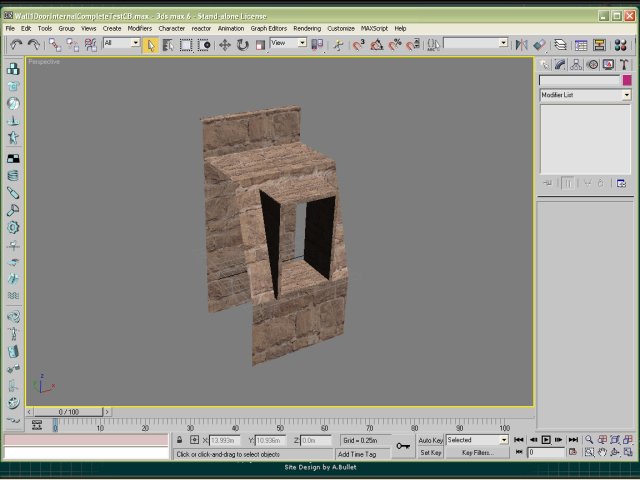This screenshot has height=480, width=640.
Task: Activate the Select and Move tool
Action: (224, 45)
